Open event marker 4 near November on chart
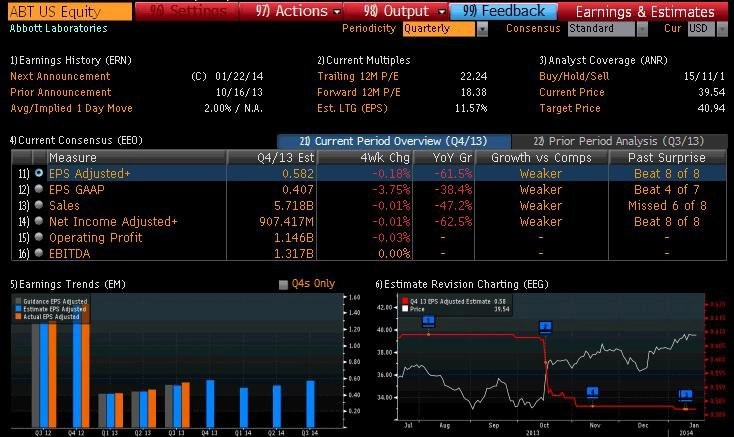Viewport: 734px width, 437px height. (593, 392)
